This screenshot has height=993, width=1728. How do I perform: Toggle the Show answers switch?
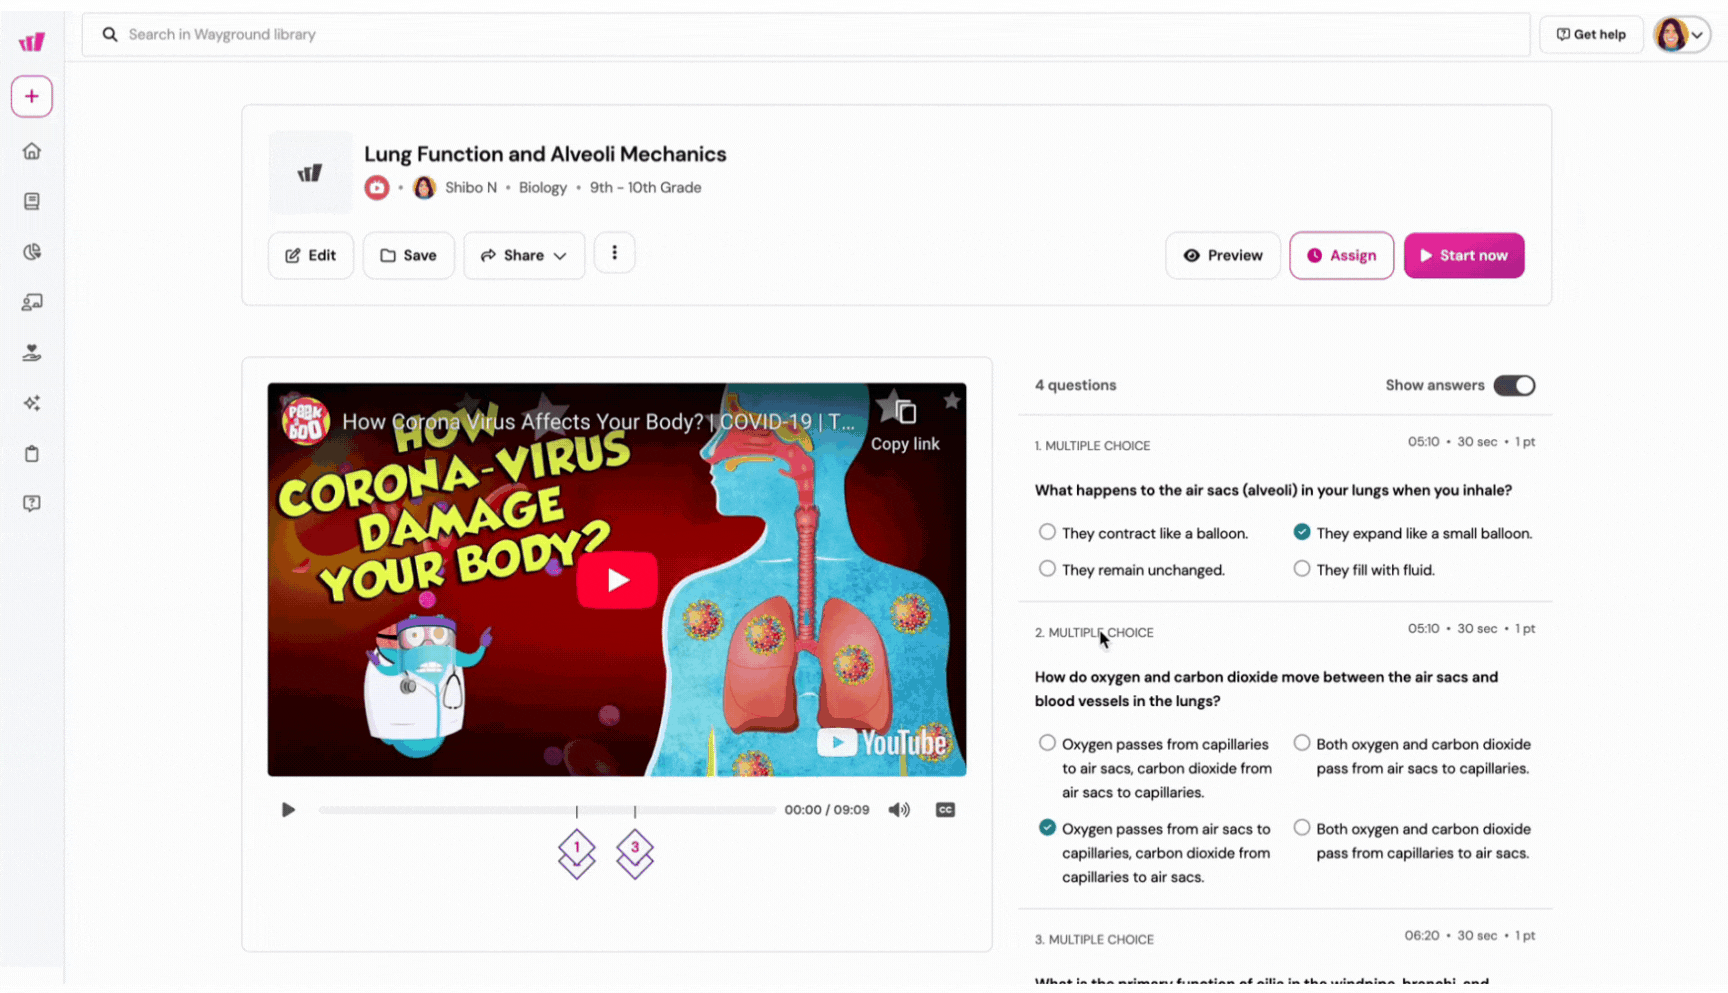[x=1514, y=385]
